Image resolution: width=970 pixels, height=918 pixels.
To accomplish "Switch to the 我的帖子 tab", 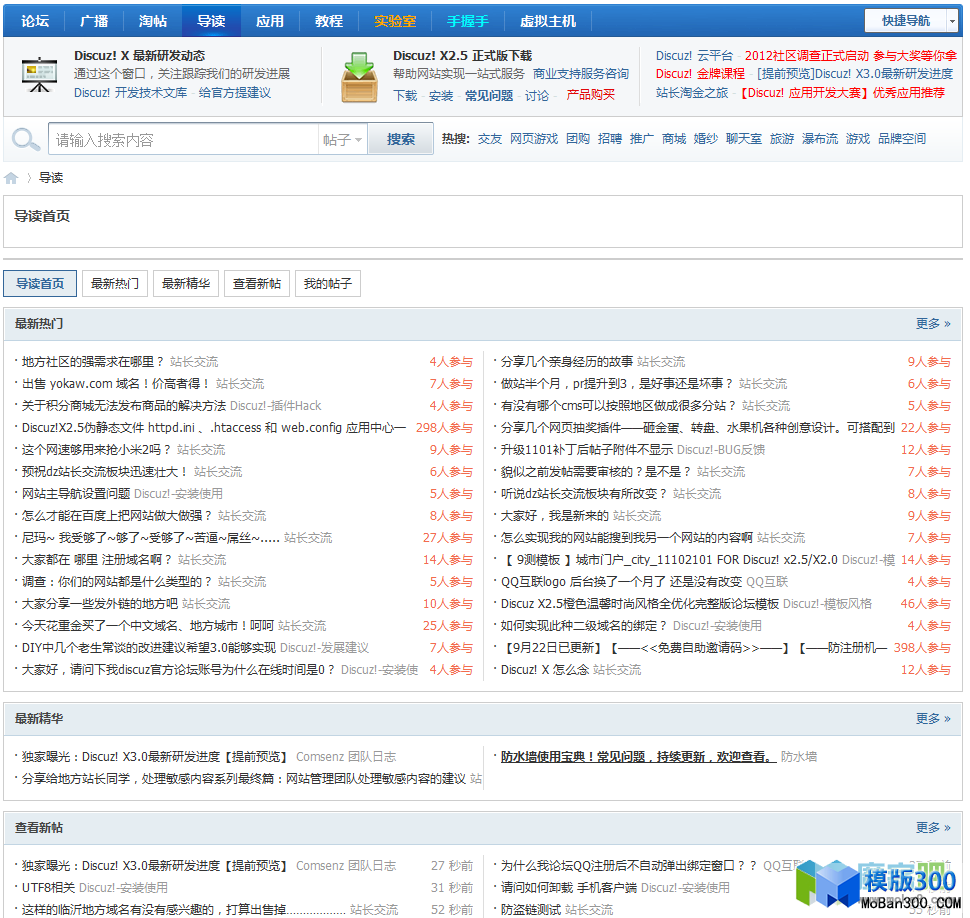I will coord(328,283).
